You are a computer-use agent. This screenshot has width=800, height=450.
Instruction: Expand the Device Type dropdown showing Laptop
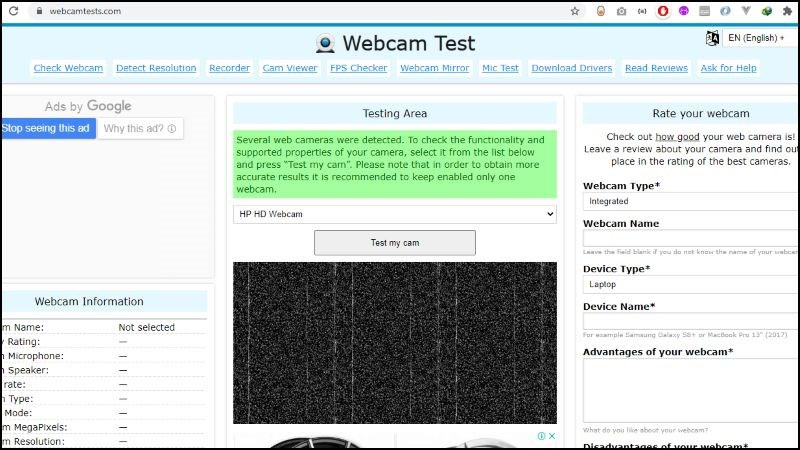(690, 284)
